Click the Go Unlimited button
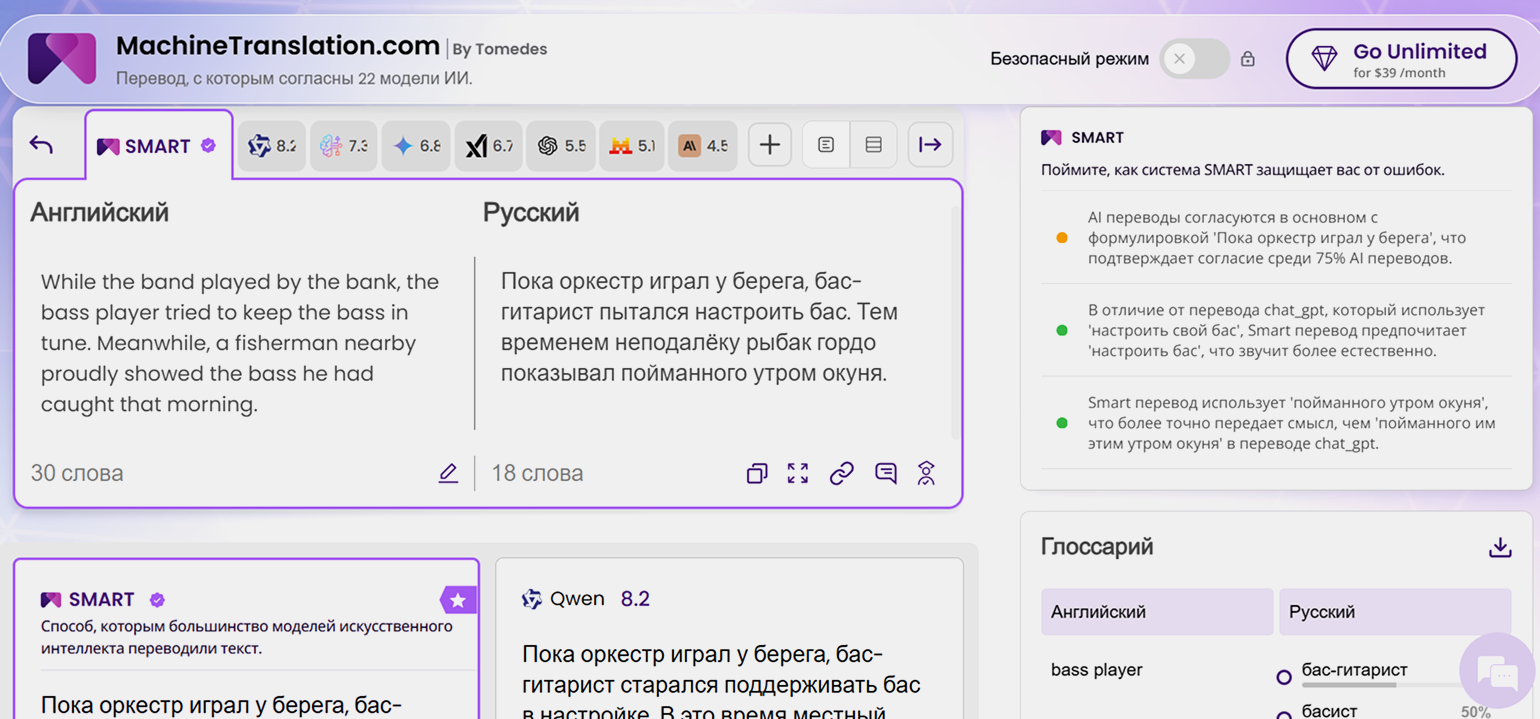 1401,59
